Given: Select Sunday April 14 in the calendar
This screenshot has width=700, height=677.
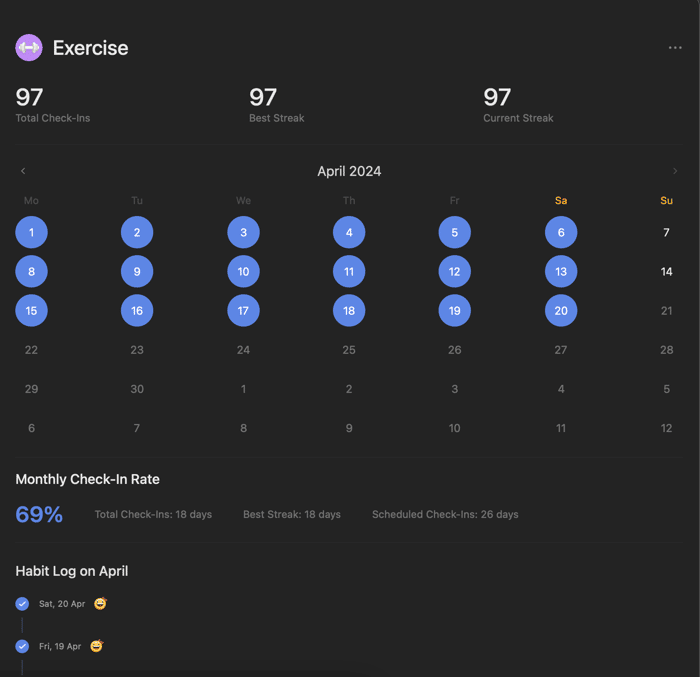Looking at the screenshot, I should click(x=666, y=272).
